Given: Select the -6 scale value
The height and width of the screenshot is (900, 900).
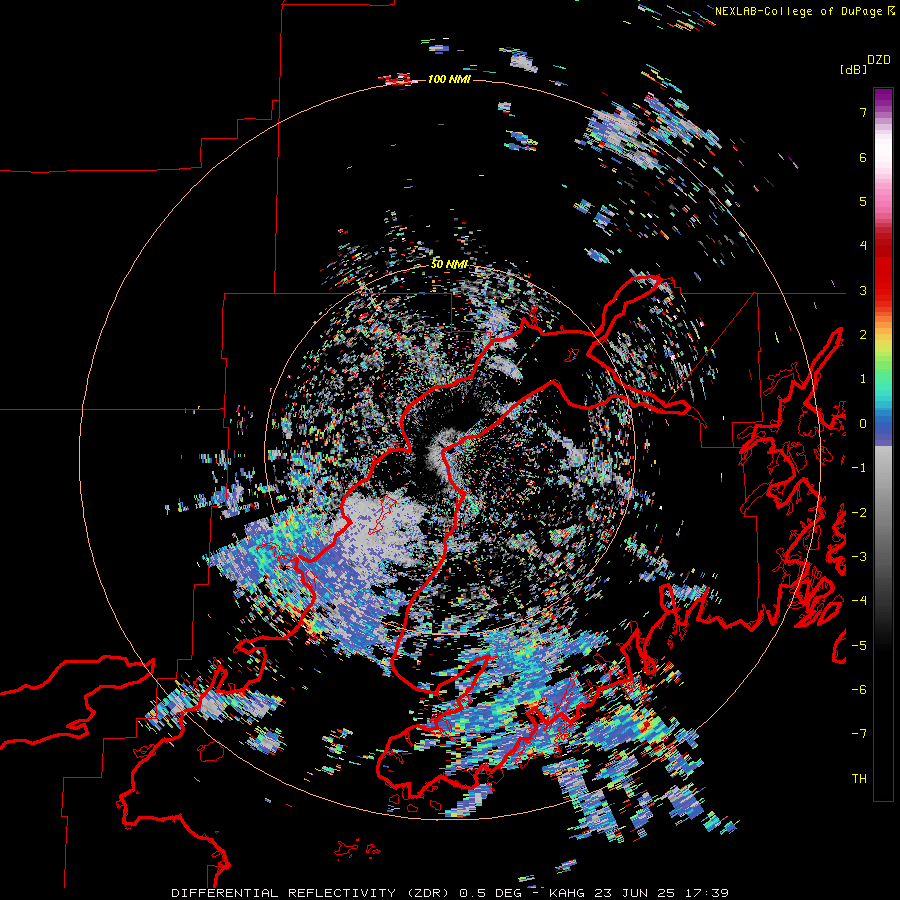Looking at the screenshot, I should [x=859, y=690].
